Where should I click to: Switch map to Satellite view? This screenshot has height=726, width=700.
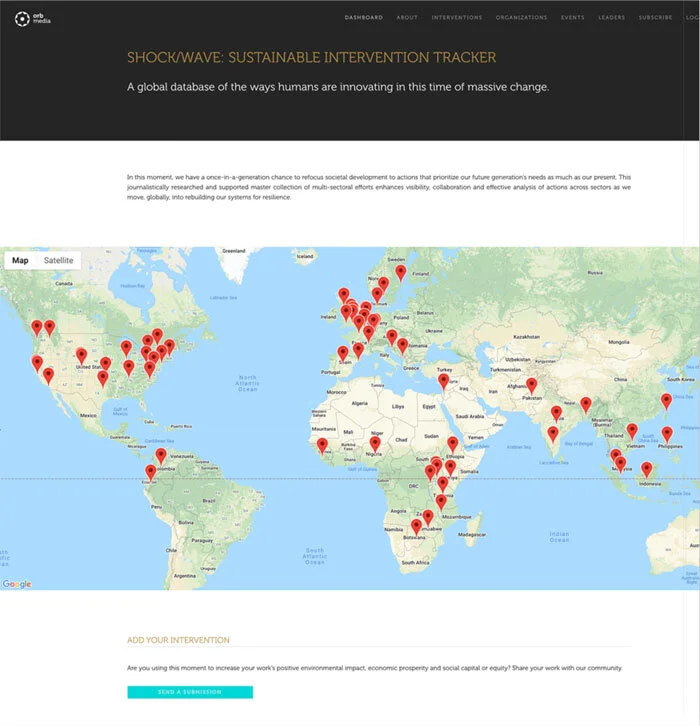pyautogui.click(x=58, y=260)
